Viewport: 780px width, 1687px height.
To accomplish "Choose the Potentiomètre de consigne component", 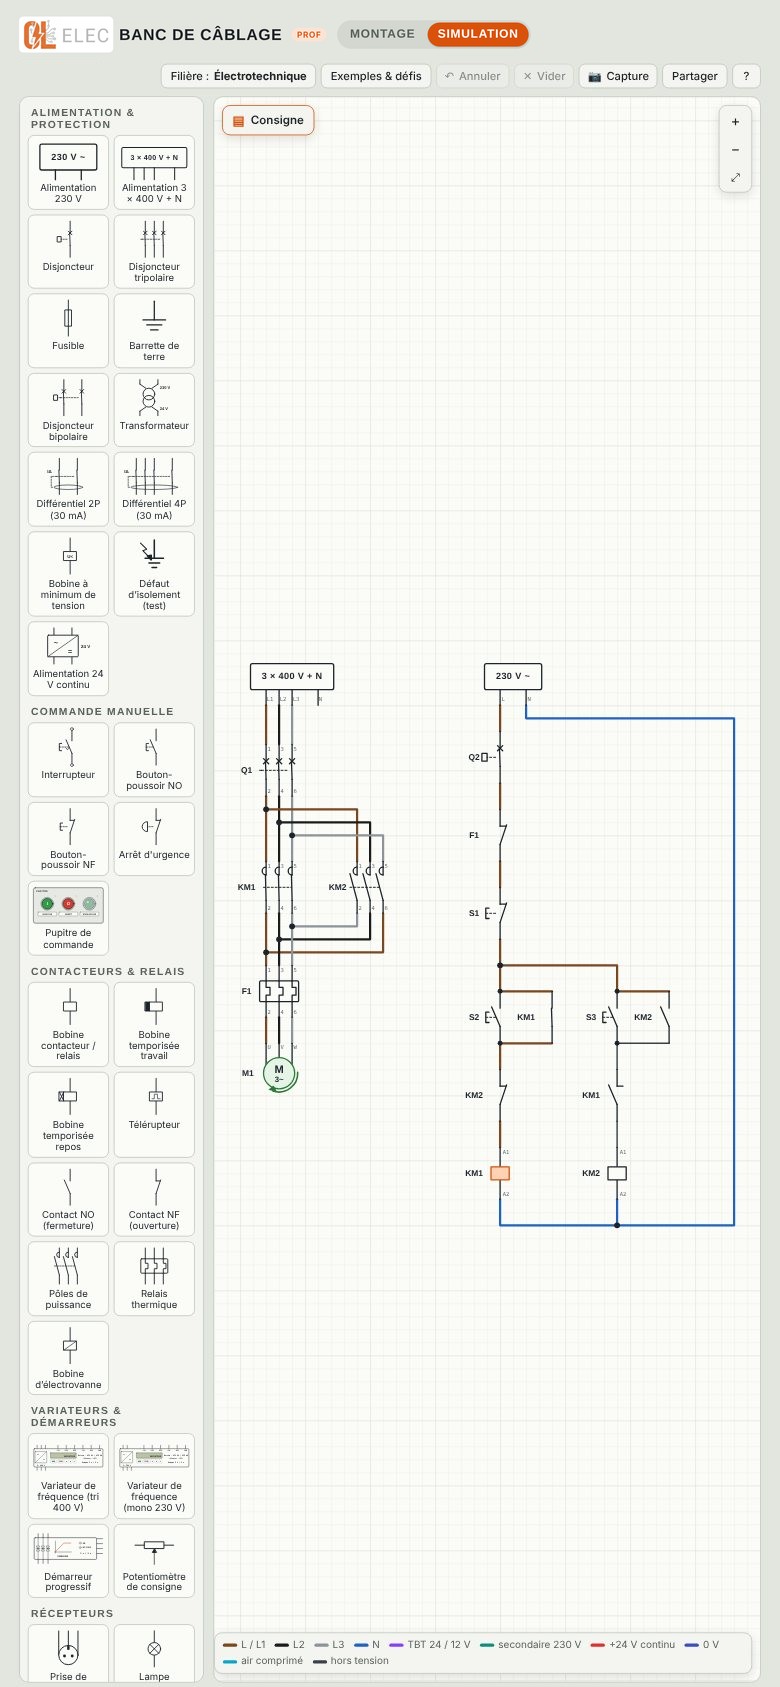I will [x=154, y=1561].
